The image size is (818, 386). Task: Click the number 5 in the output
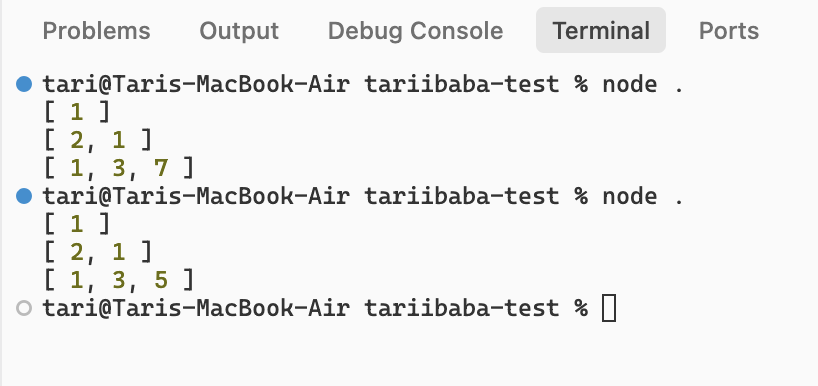161,281
